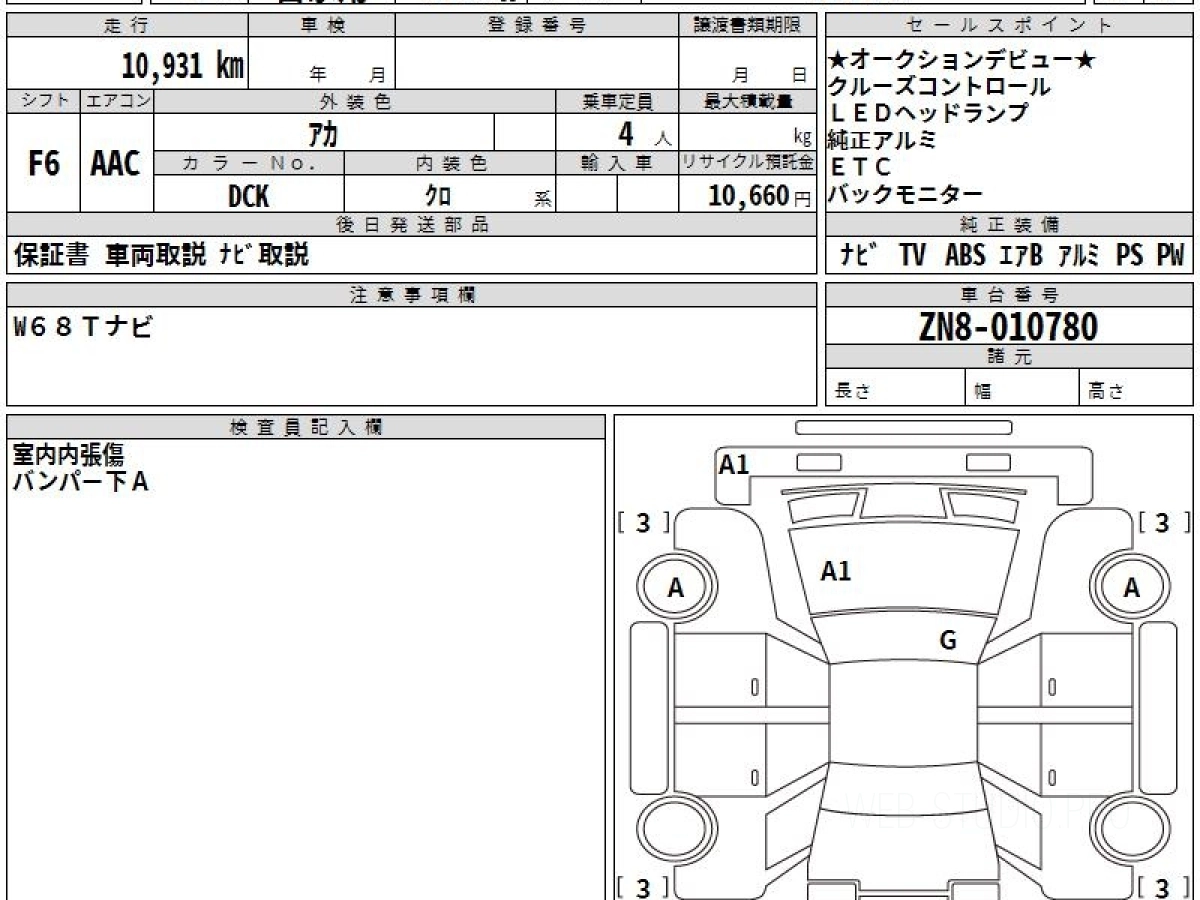Click the A mark in the right front wheel
The image size is (1200, 900).
[1131, 588]
